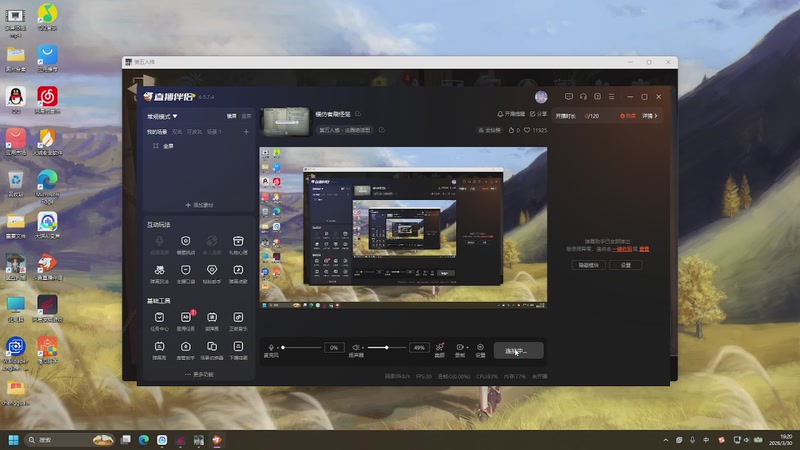Click the microphone icon beside the mic slider
Screen dimensions: 800x450
click(271, 347)
